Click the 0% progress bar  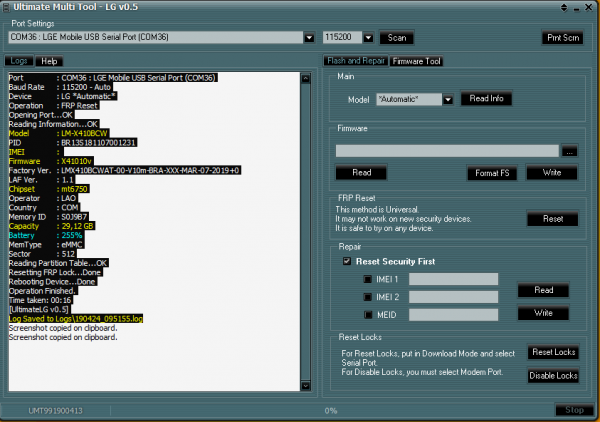331,411
